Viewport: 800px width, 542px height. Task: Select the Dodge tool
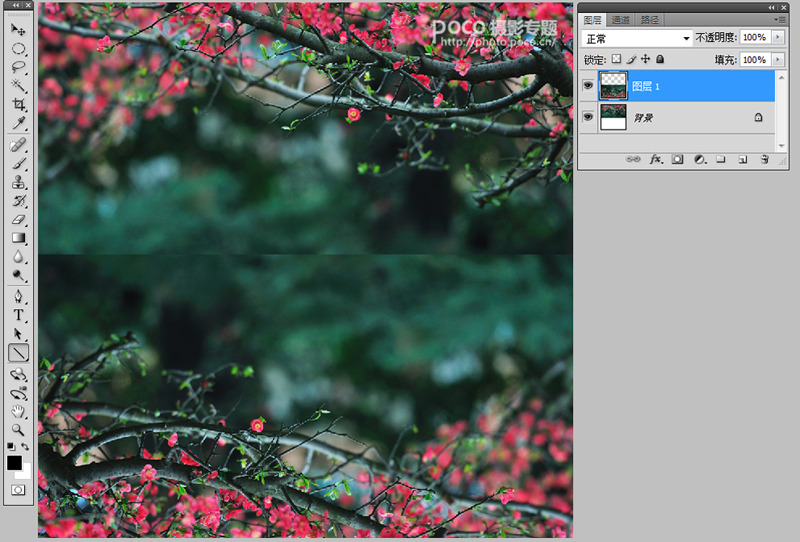coord(18,275)
